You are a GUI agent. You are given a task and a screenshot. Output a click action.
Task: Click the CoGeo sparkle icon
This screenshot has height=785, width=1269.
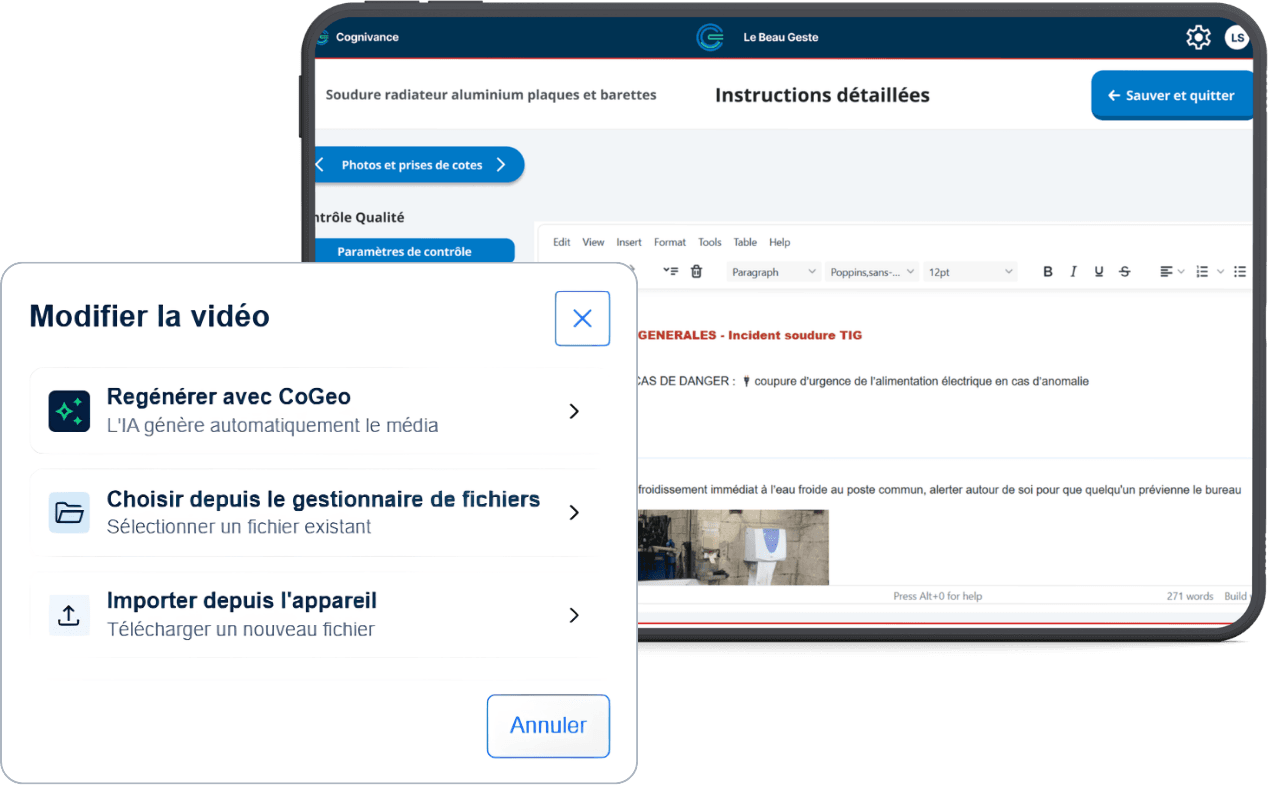point(69,411)
